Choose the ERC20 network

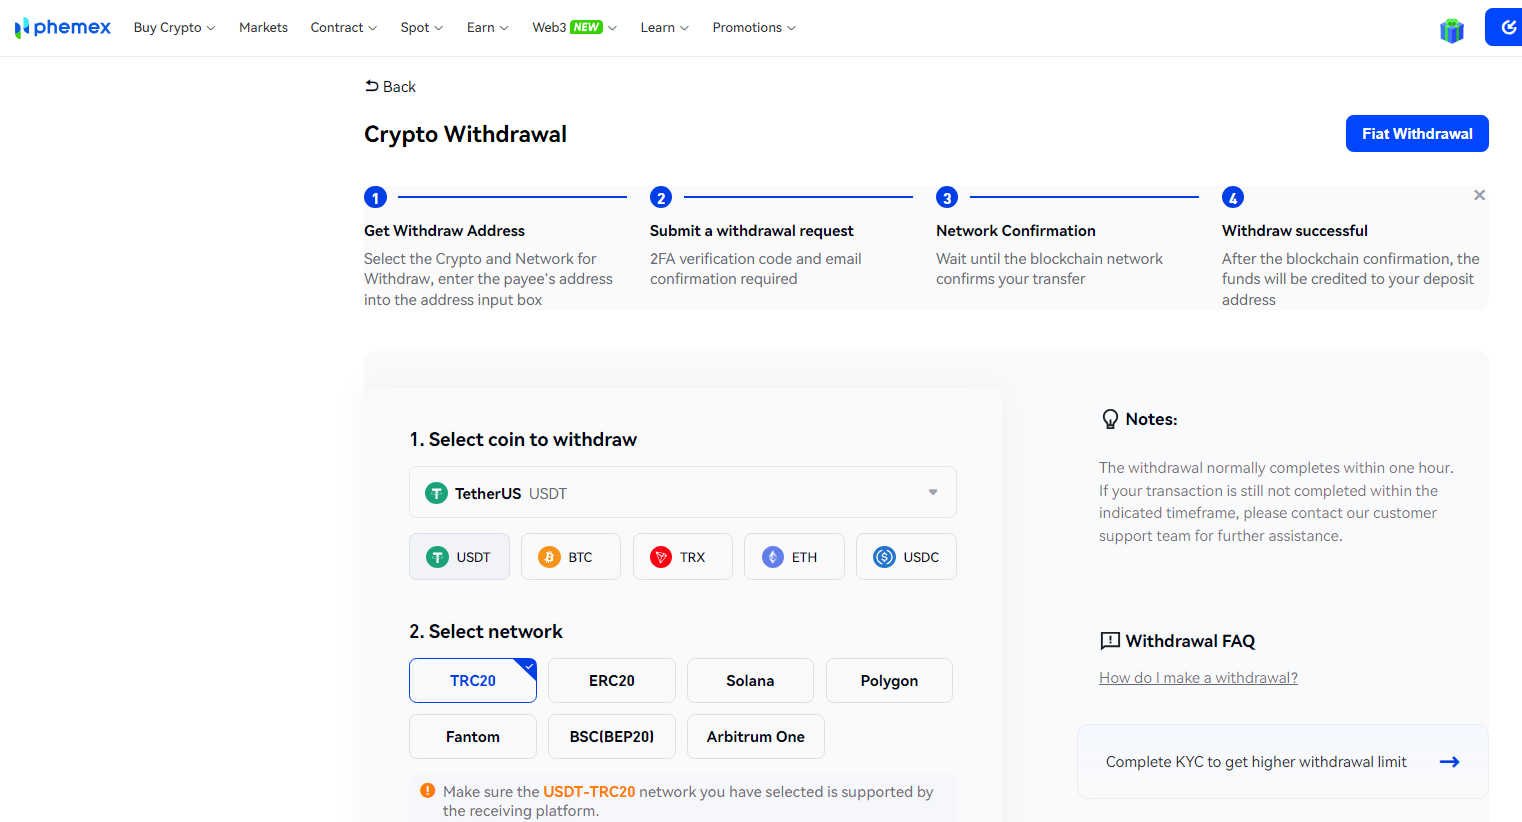pyautogui.click(x=612, y=680)
